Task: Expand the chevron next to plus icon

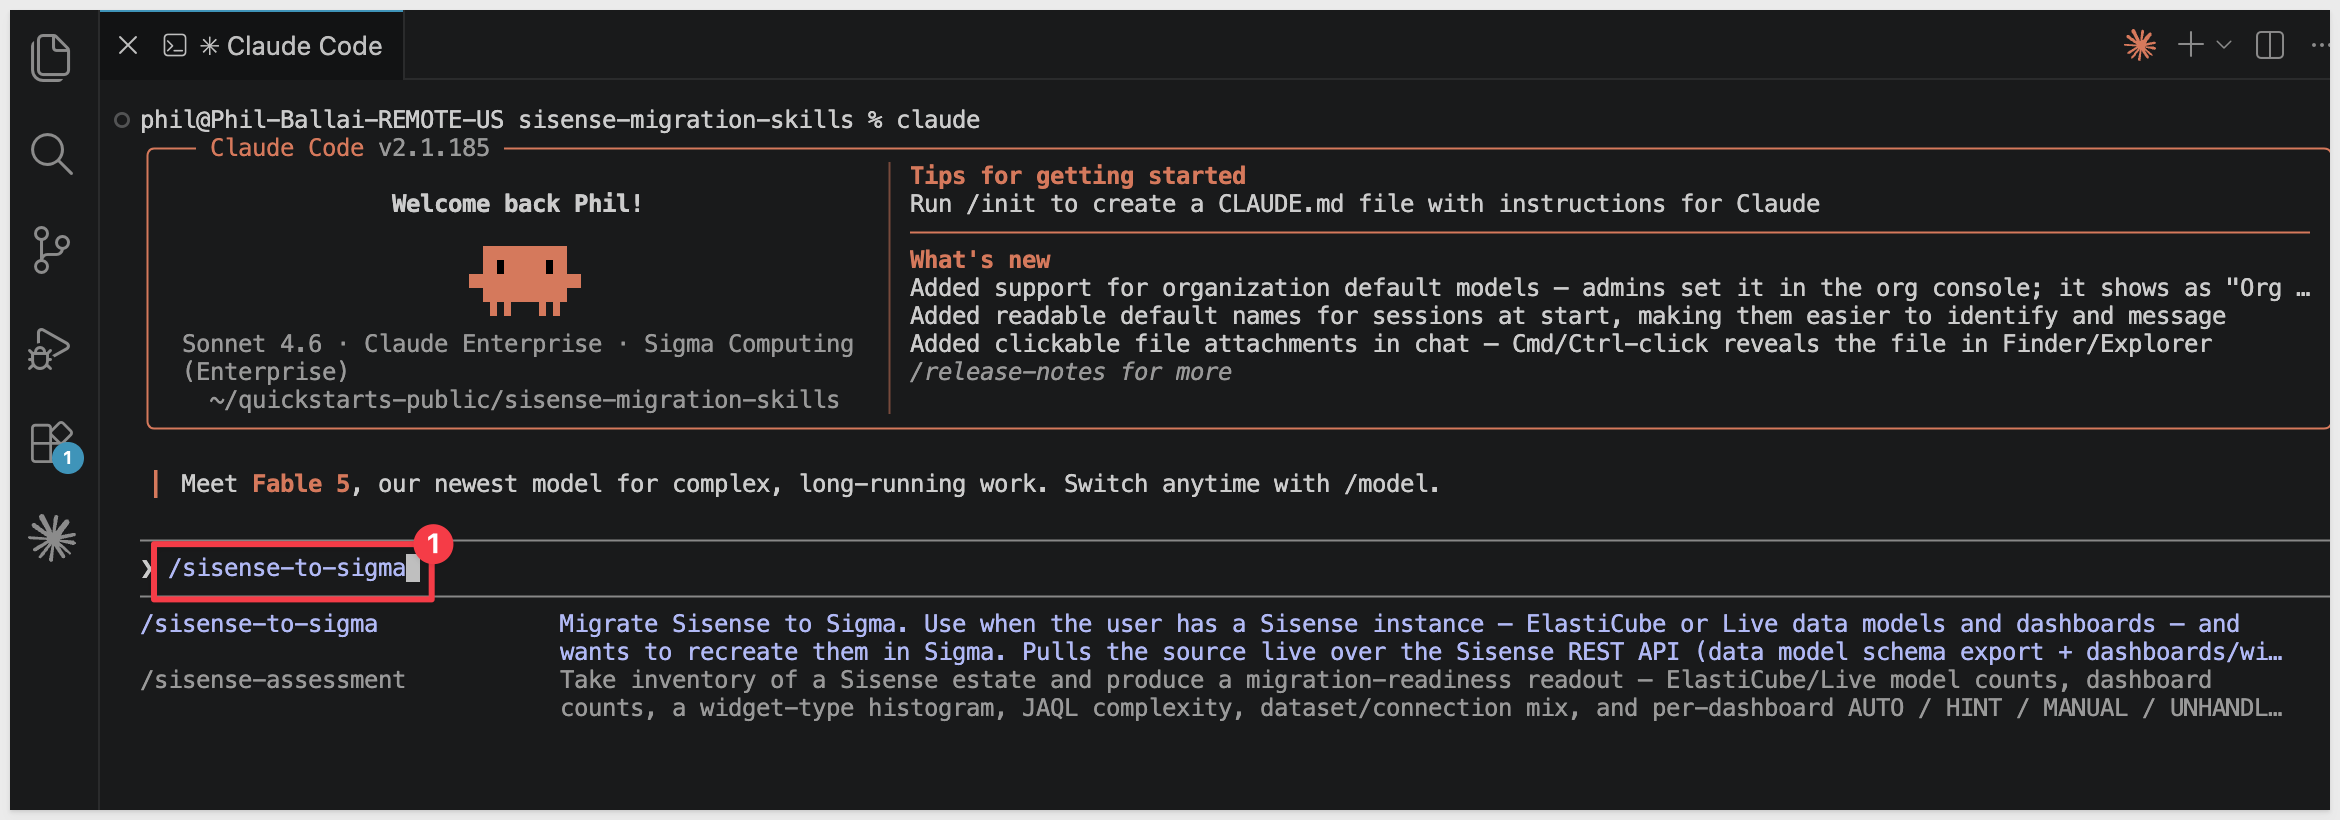Action: [x=2224, y=45]
